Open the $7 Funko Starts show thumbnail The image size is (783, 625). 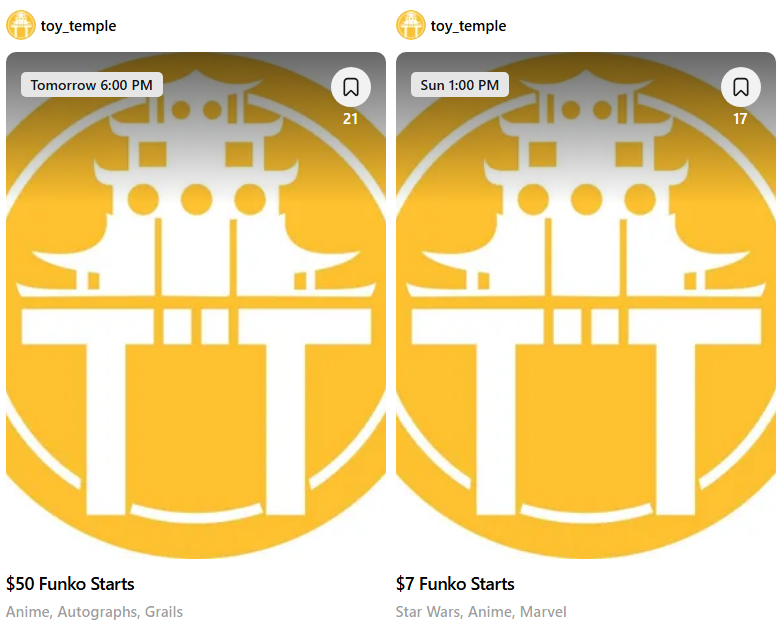(586, 305)
